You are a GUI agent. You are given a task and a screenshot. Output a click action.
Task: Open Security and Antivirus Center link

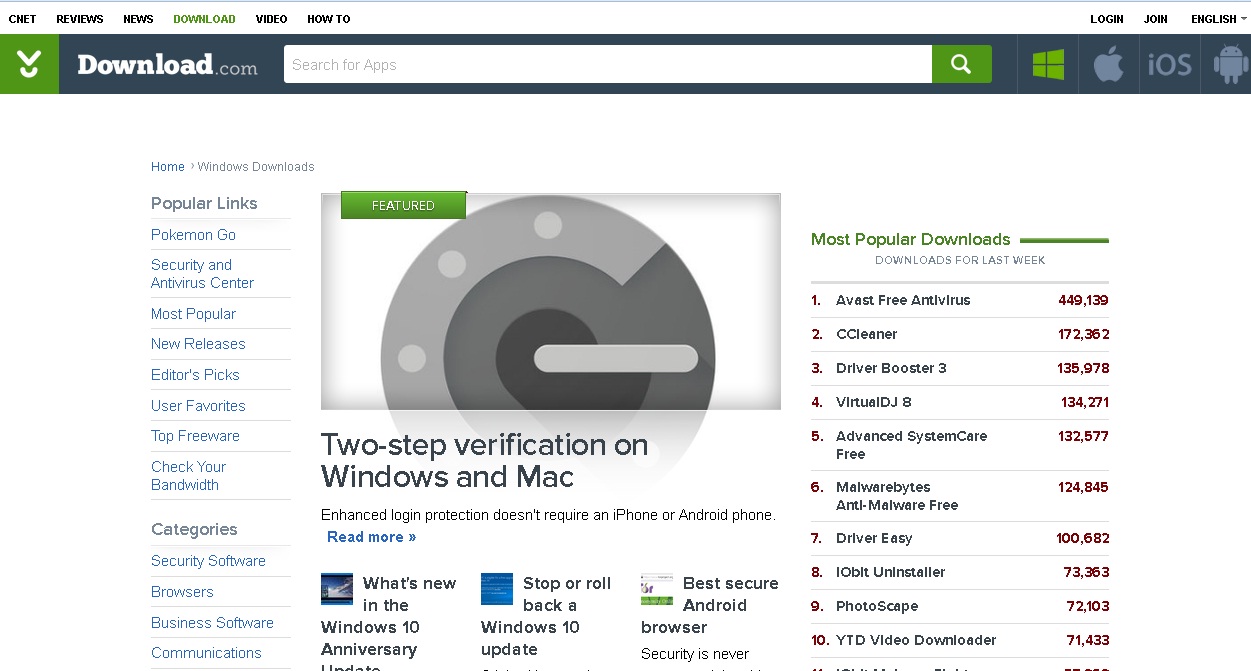point(202,274)
